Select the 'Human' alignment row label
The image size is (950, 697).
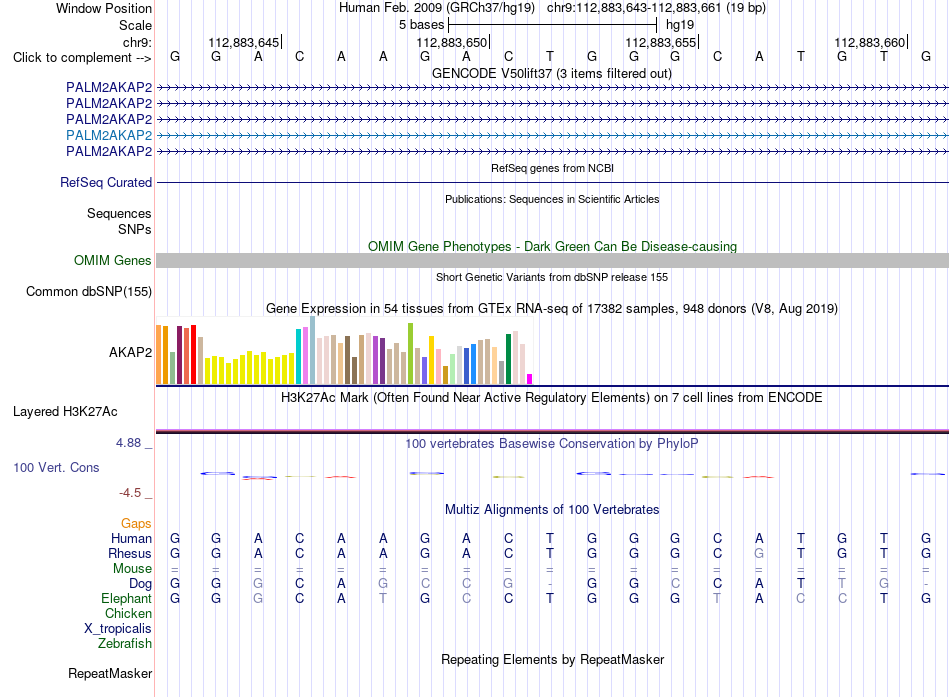pyautogui.click(x=131, y=538)
